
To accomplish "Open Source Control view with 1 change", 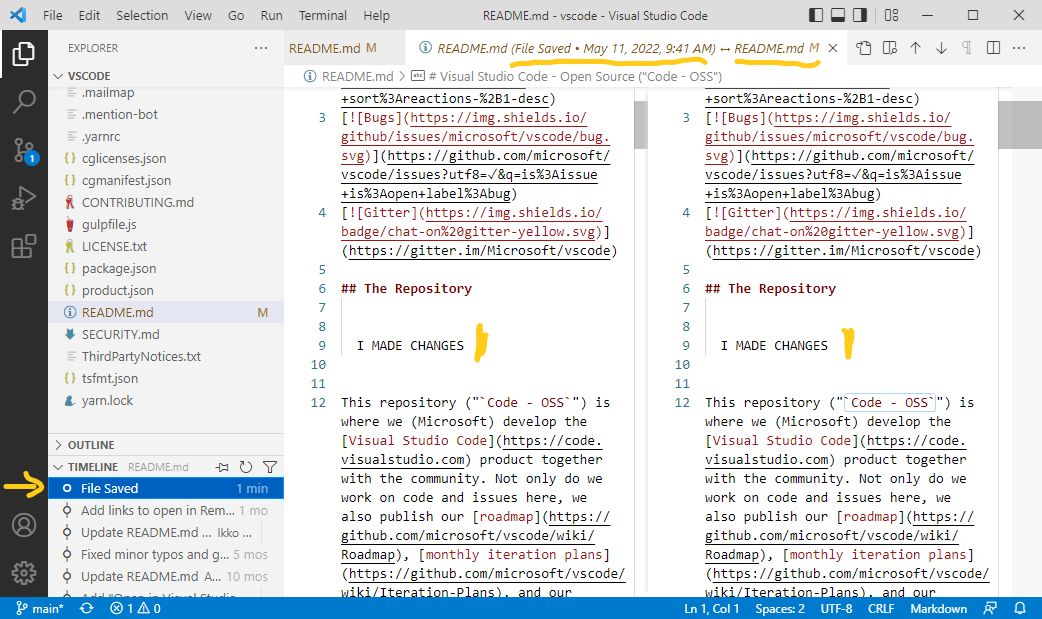I will pos(24,151).
